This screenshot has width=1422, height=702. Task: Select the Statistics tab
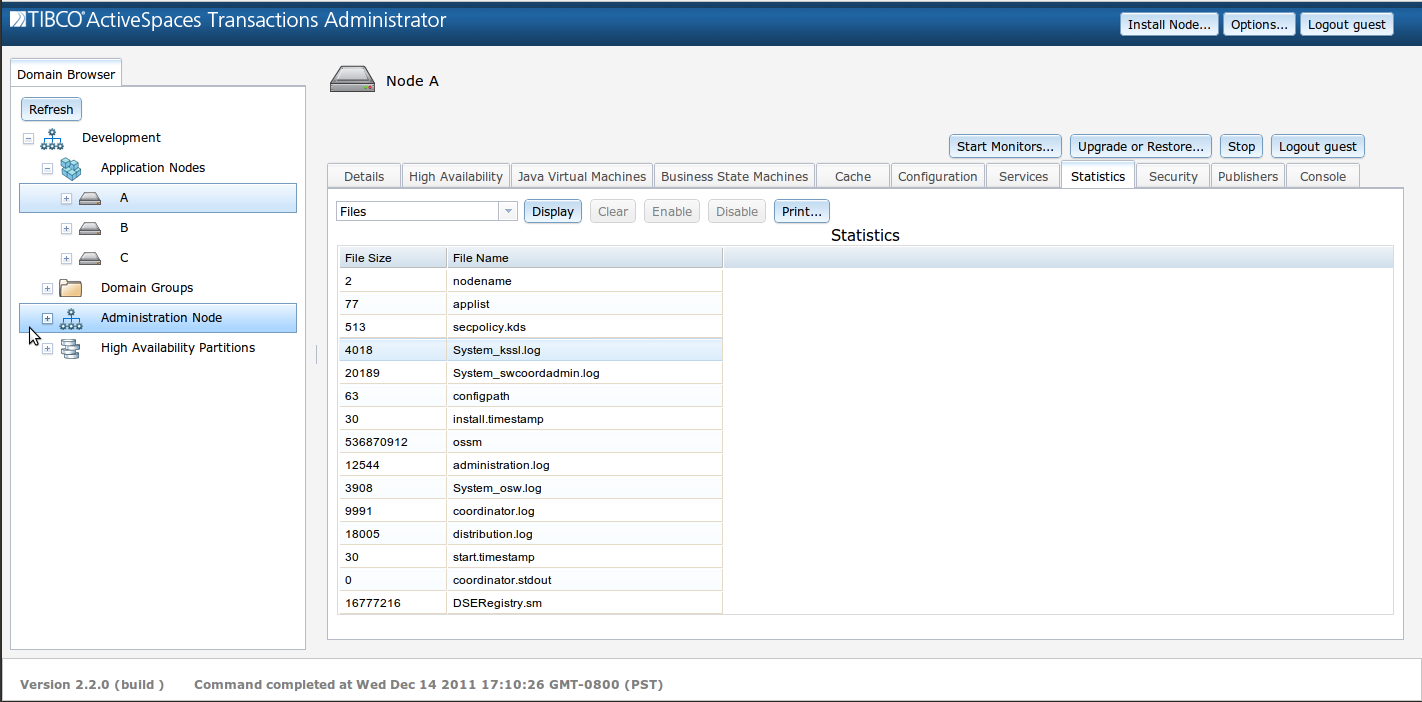[x=1098, y=176]
